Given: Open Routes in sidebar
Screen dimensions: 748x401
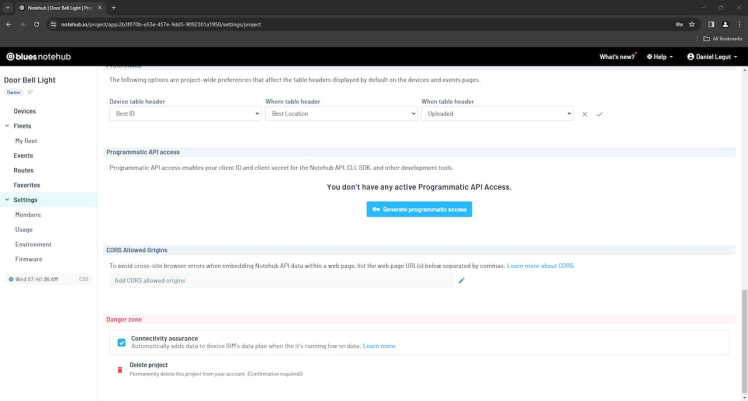Looking at the screenshot, I should click(23, 170).
